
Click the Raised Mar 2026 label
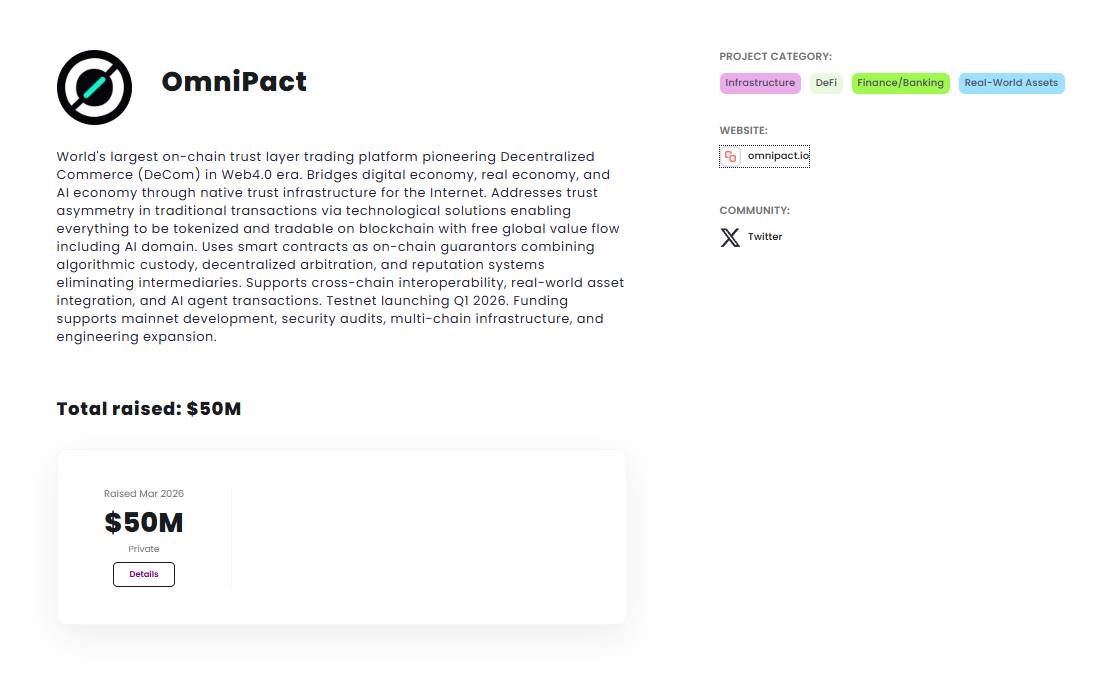144,494
